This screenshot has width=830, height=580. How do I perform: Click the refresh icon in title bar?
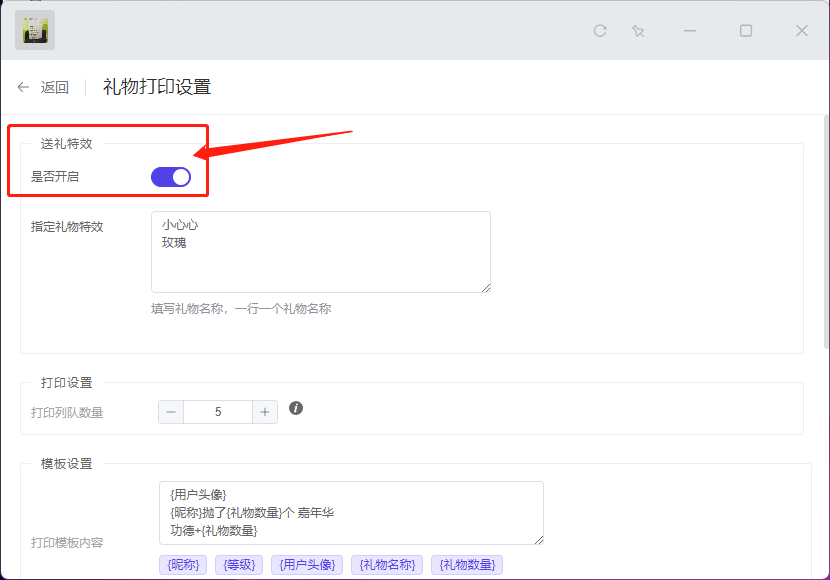coord(600,31)
